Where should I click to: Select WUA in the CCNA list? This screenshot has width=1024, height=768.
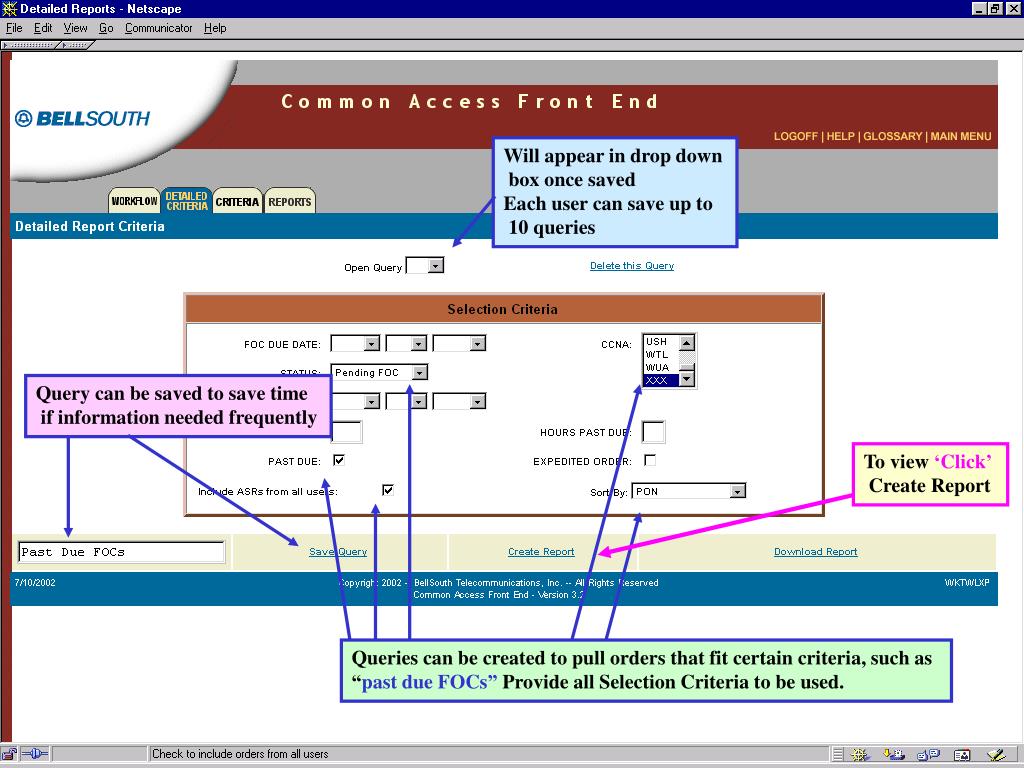click(661, 367)
